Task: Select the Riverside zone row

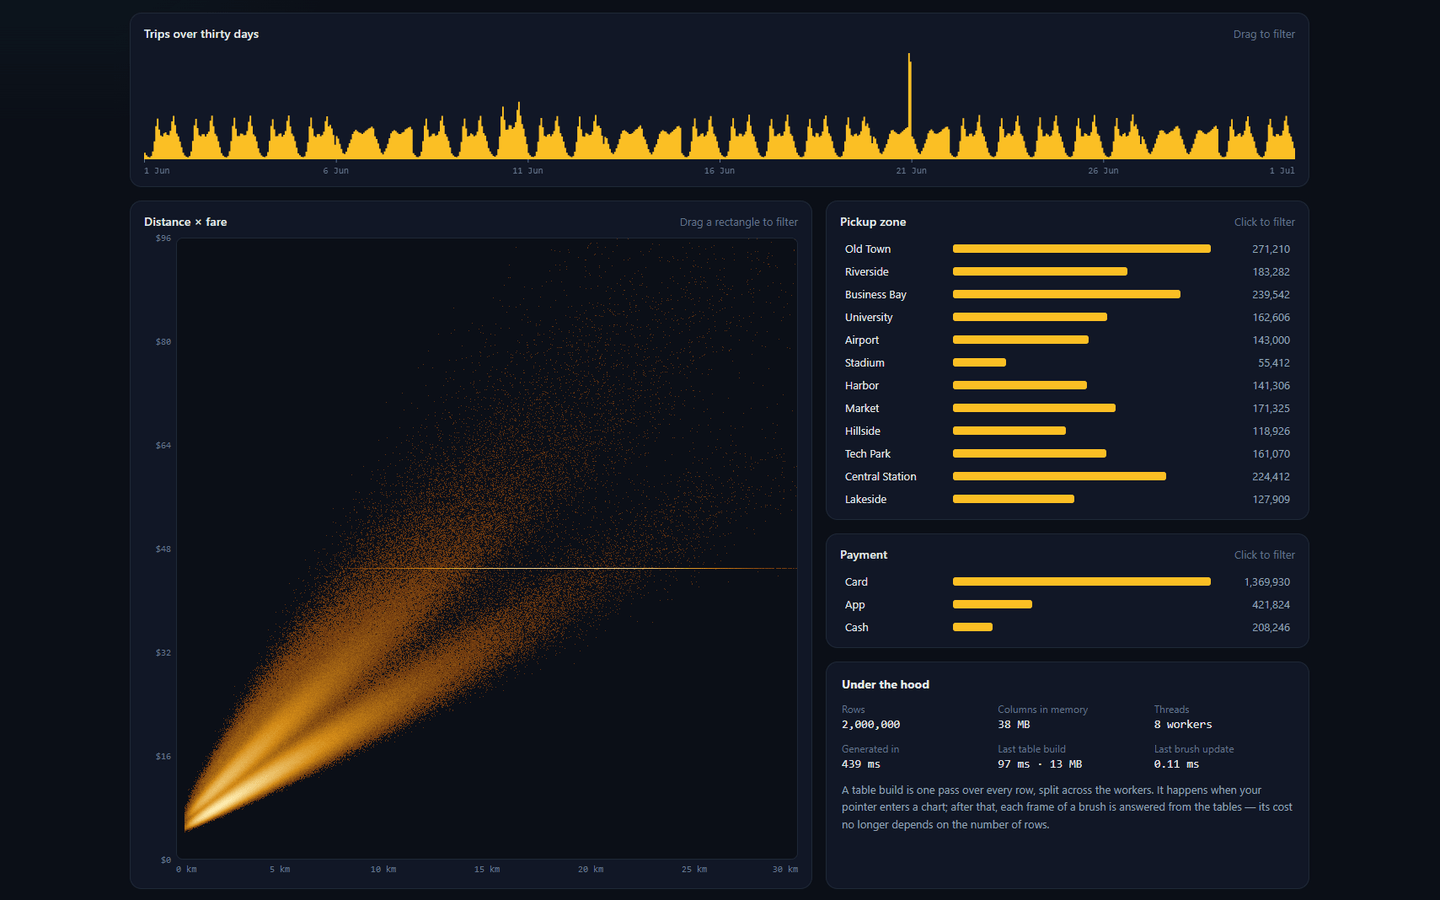Action: (x=1067, y=272)
